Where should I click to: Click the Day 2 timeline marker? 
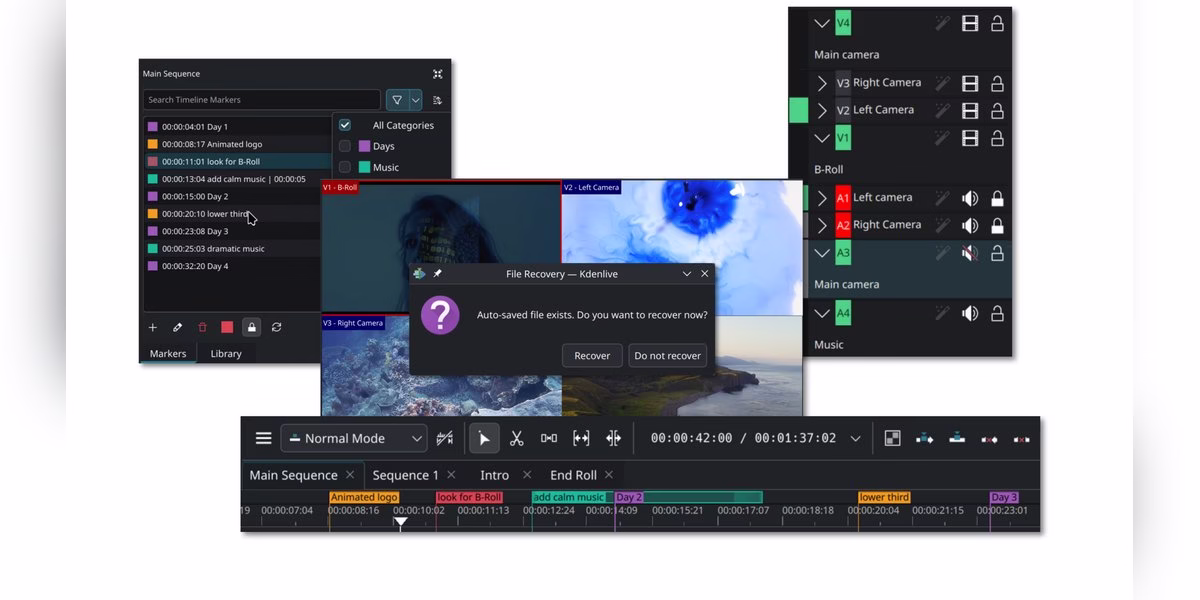pyautogui.click(x=629, y=497)
